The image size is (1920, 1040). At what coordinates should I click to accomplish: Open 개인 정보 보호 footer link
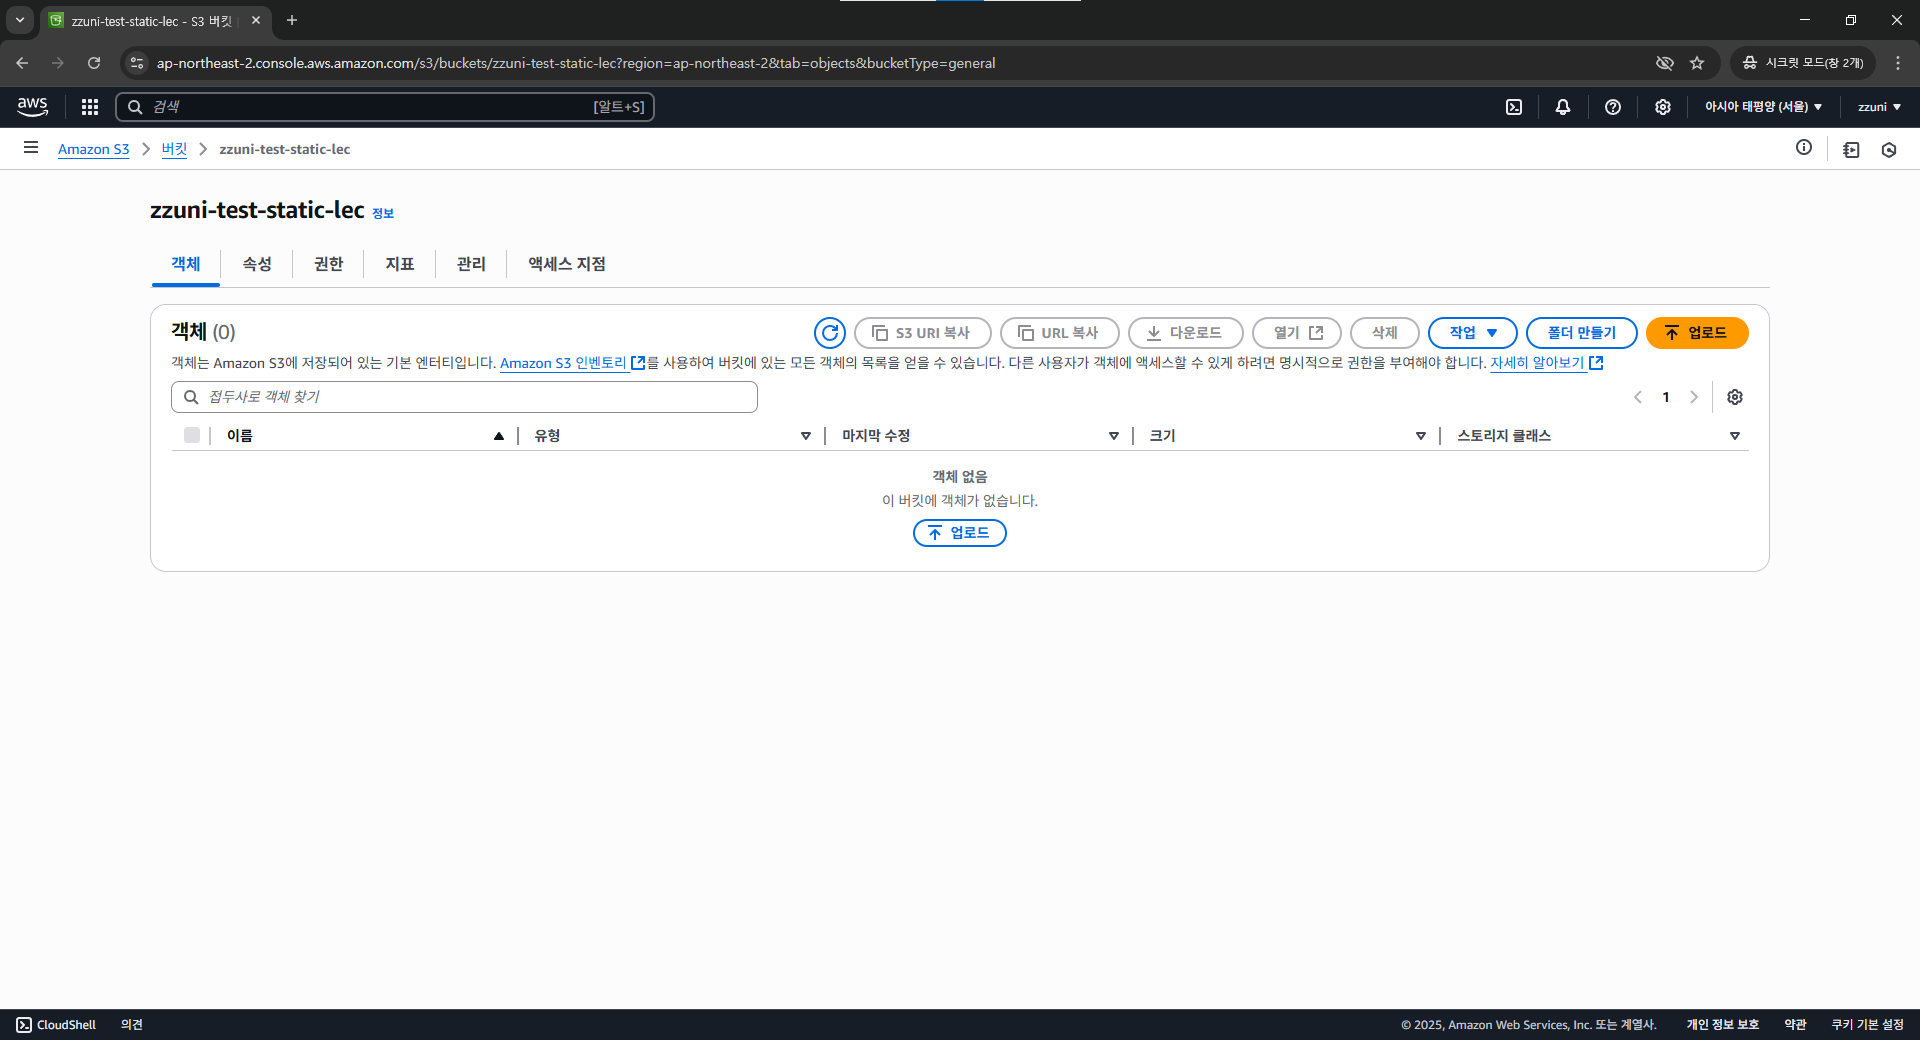pos(1722,1025)
